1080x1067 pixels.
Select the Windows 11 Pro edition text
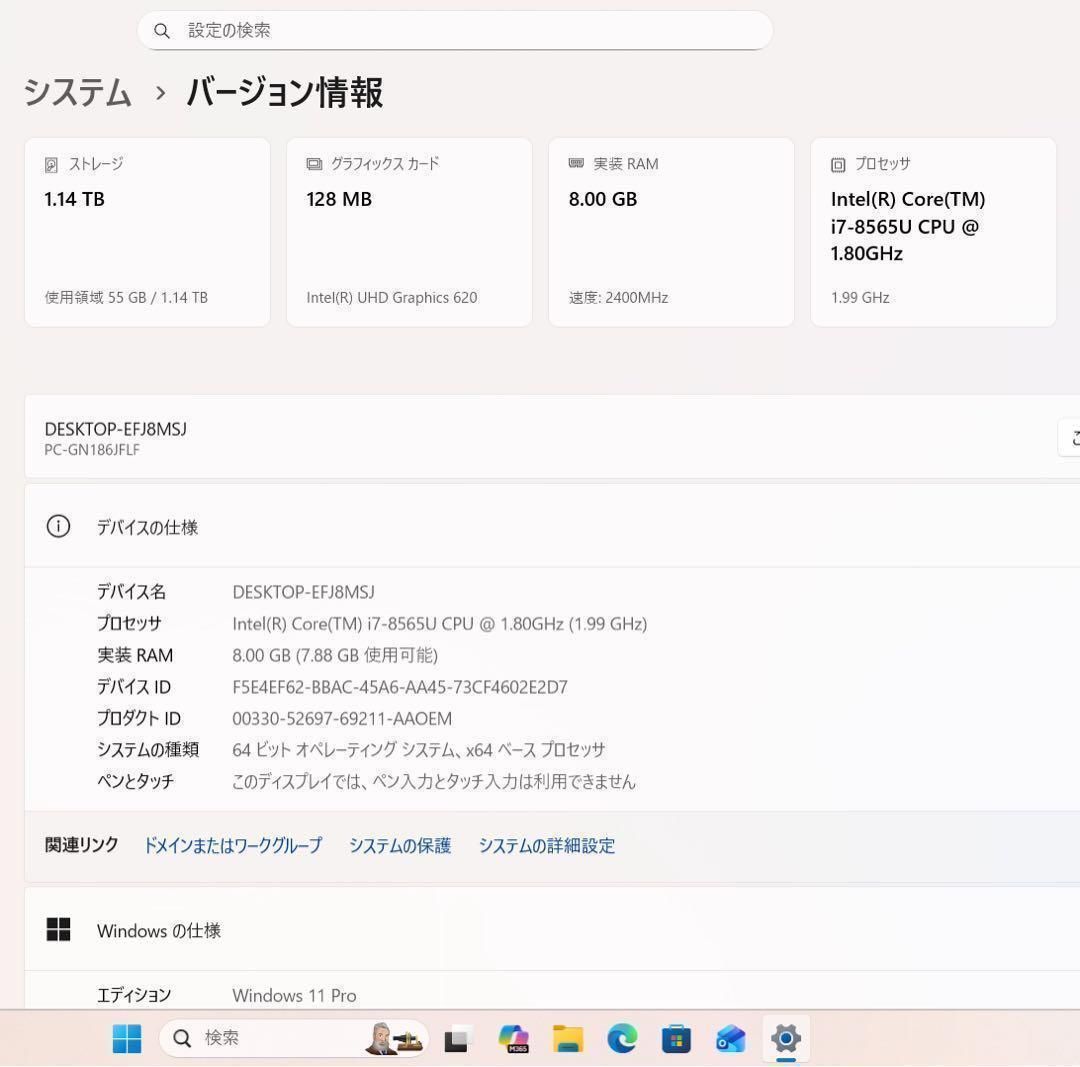click(294, 995)
